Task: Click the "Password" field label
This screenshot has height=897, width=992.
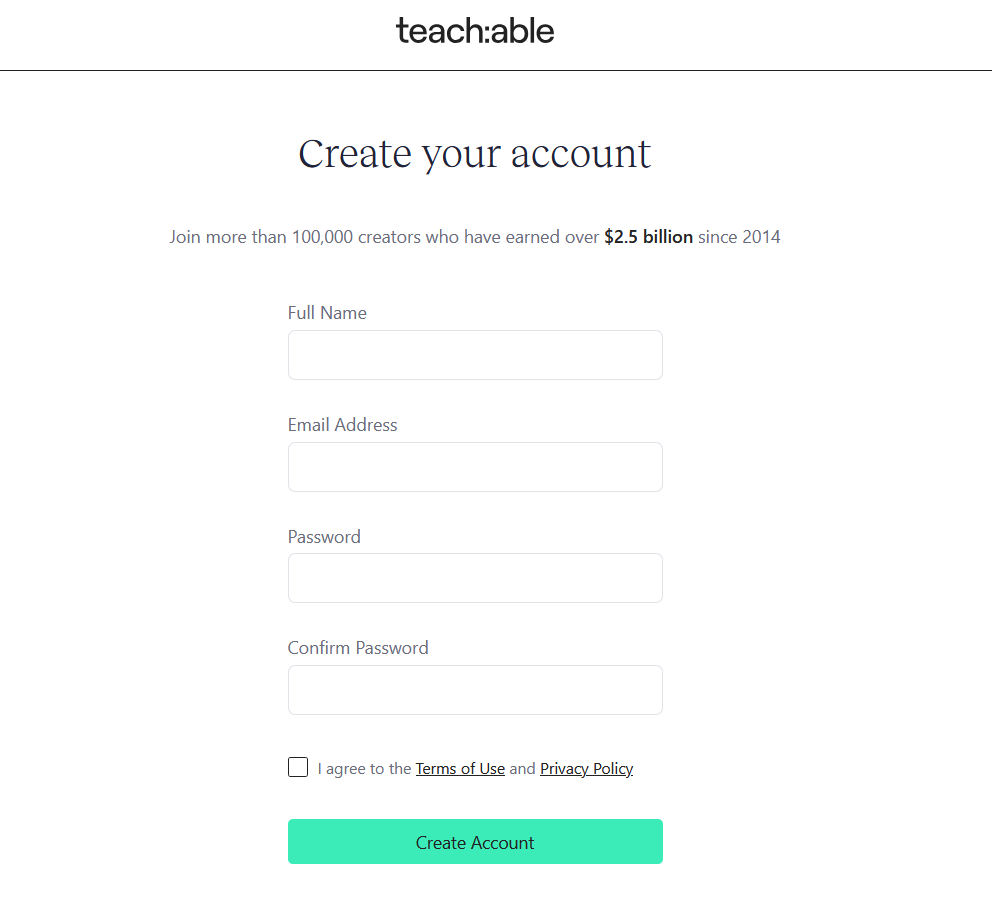Action: point(324,537)
